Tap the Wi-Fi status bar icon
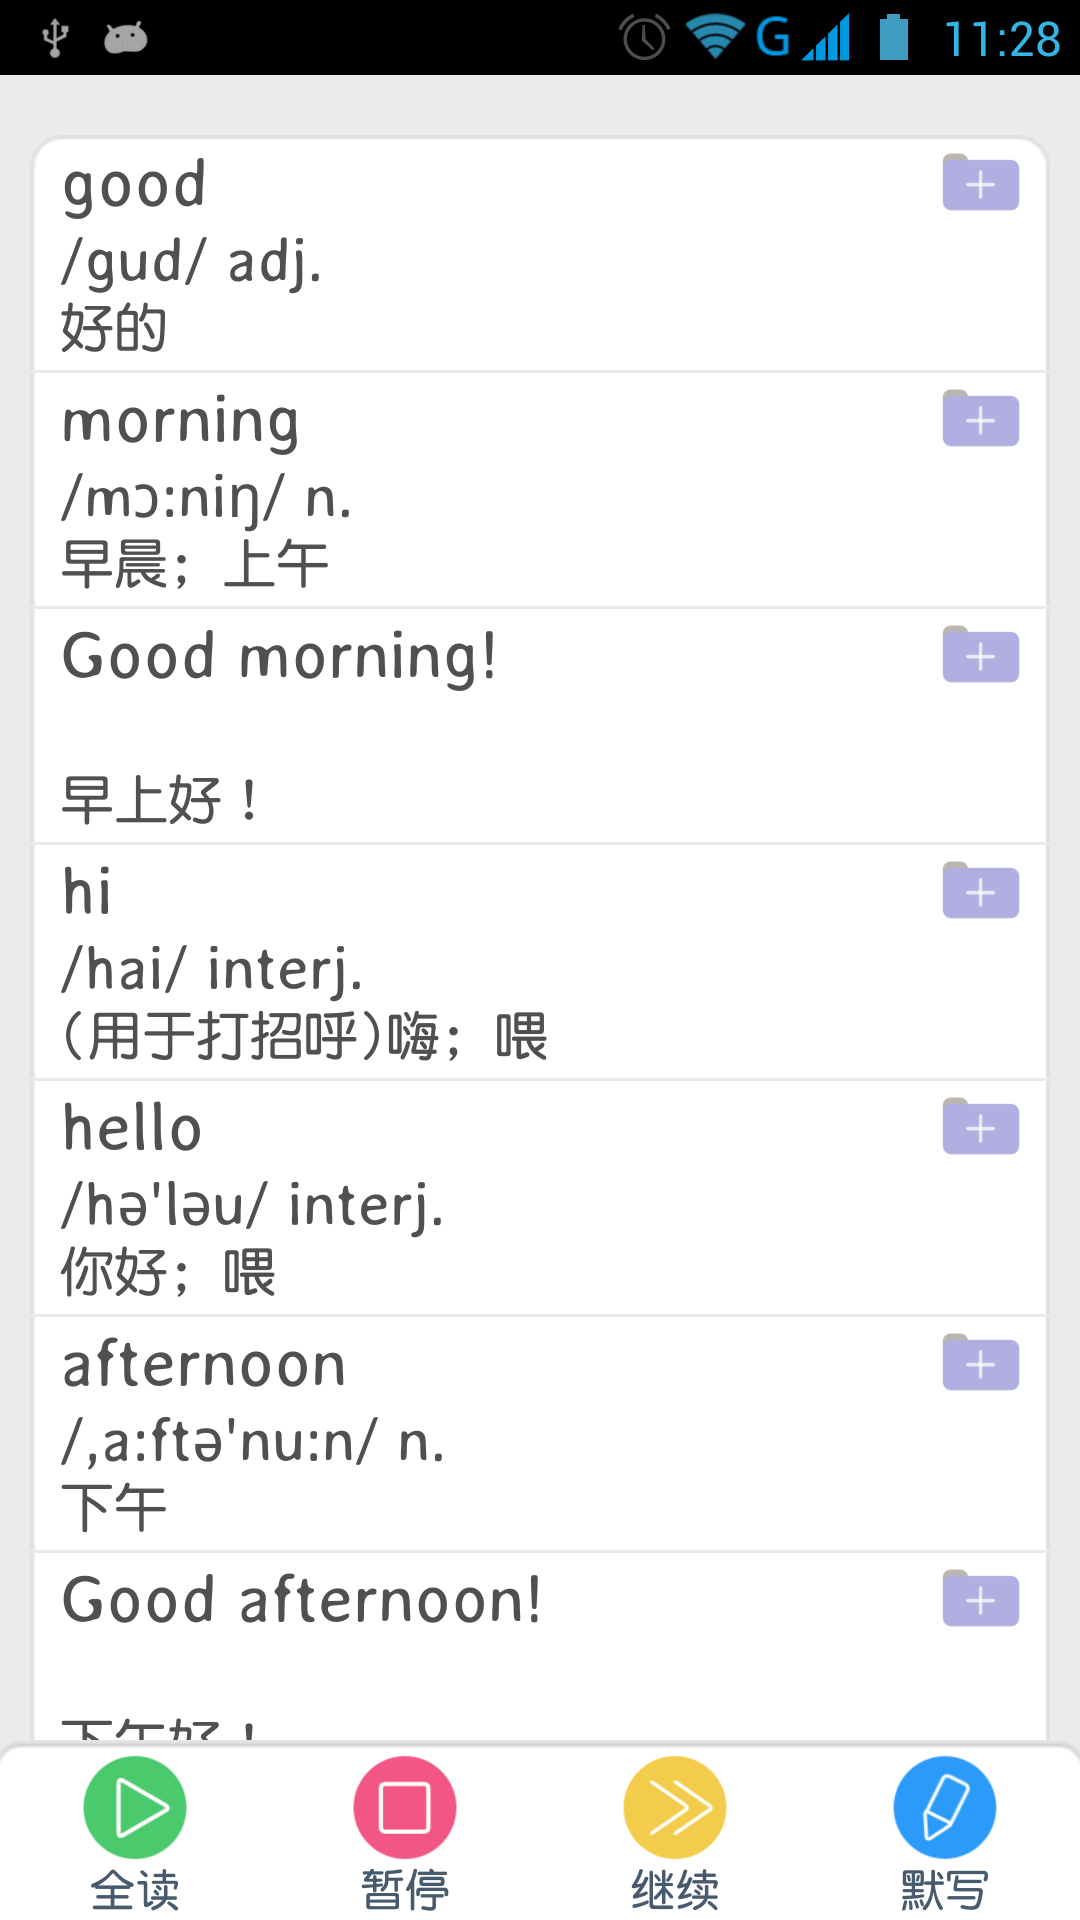 point(714,38)
